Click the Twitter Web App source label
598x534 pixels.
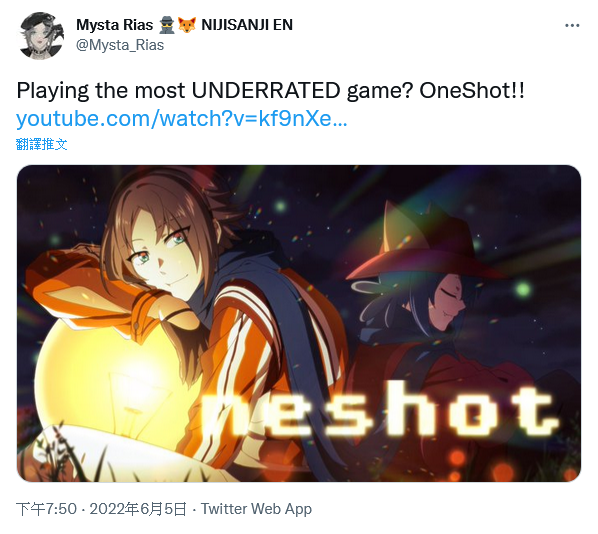256,509
